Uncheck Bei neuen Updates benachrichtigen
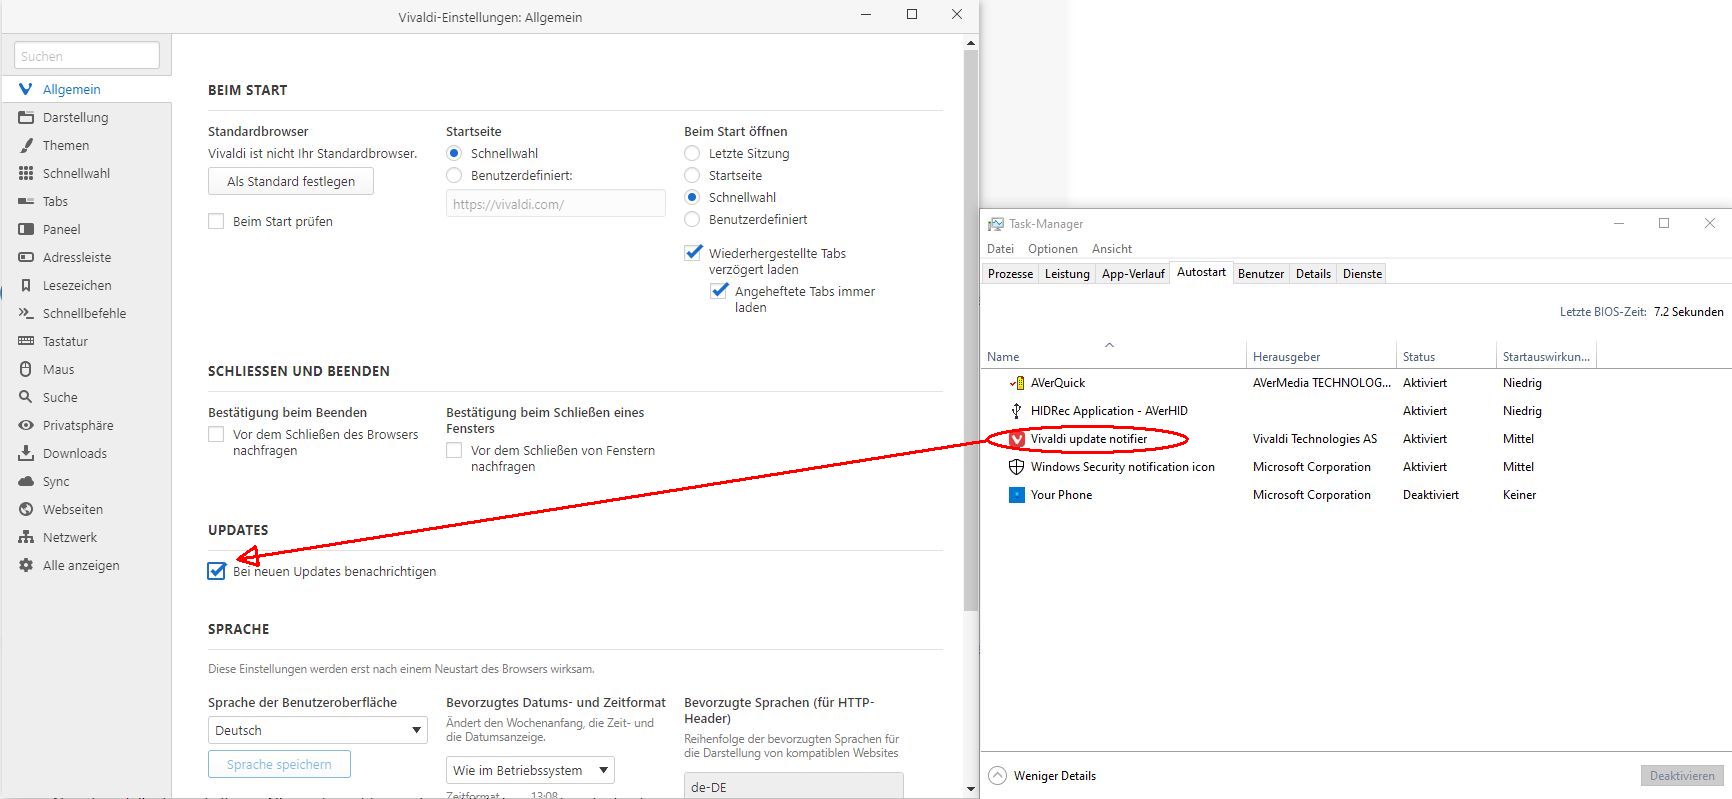 tap(216, 571)
